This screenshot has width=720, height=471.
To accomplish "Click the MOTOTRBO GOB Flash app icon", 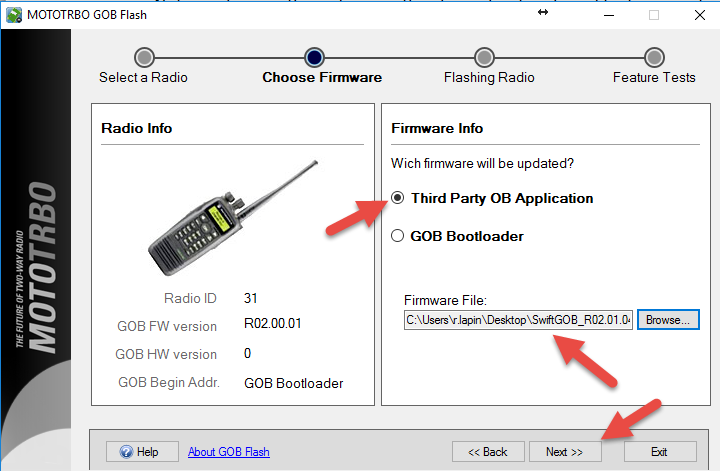I will 14,15.
